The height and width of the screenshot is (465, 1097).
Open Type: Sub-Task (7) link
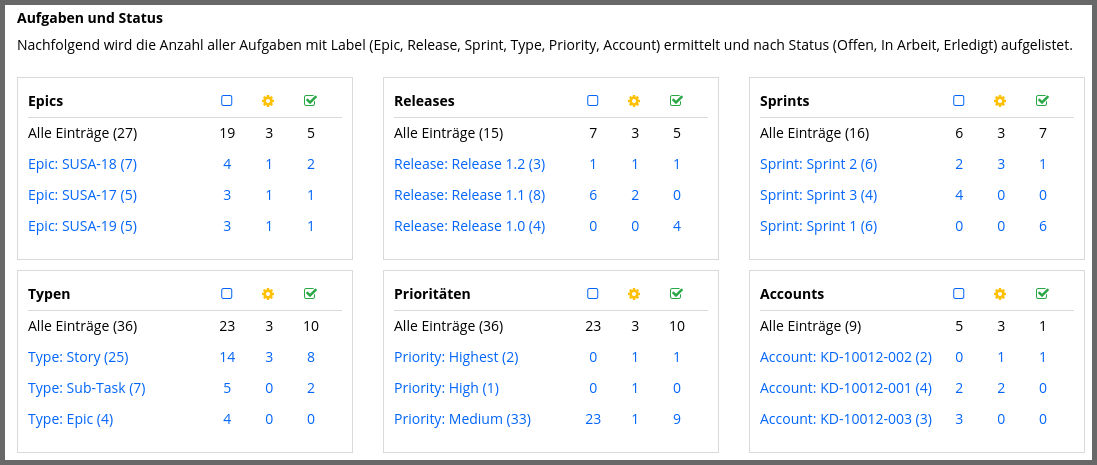pyautogui.click(x=87, y=388)
